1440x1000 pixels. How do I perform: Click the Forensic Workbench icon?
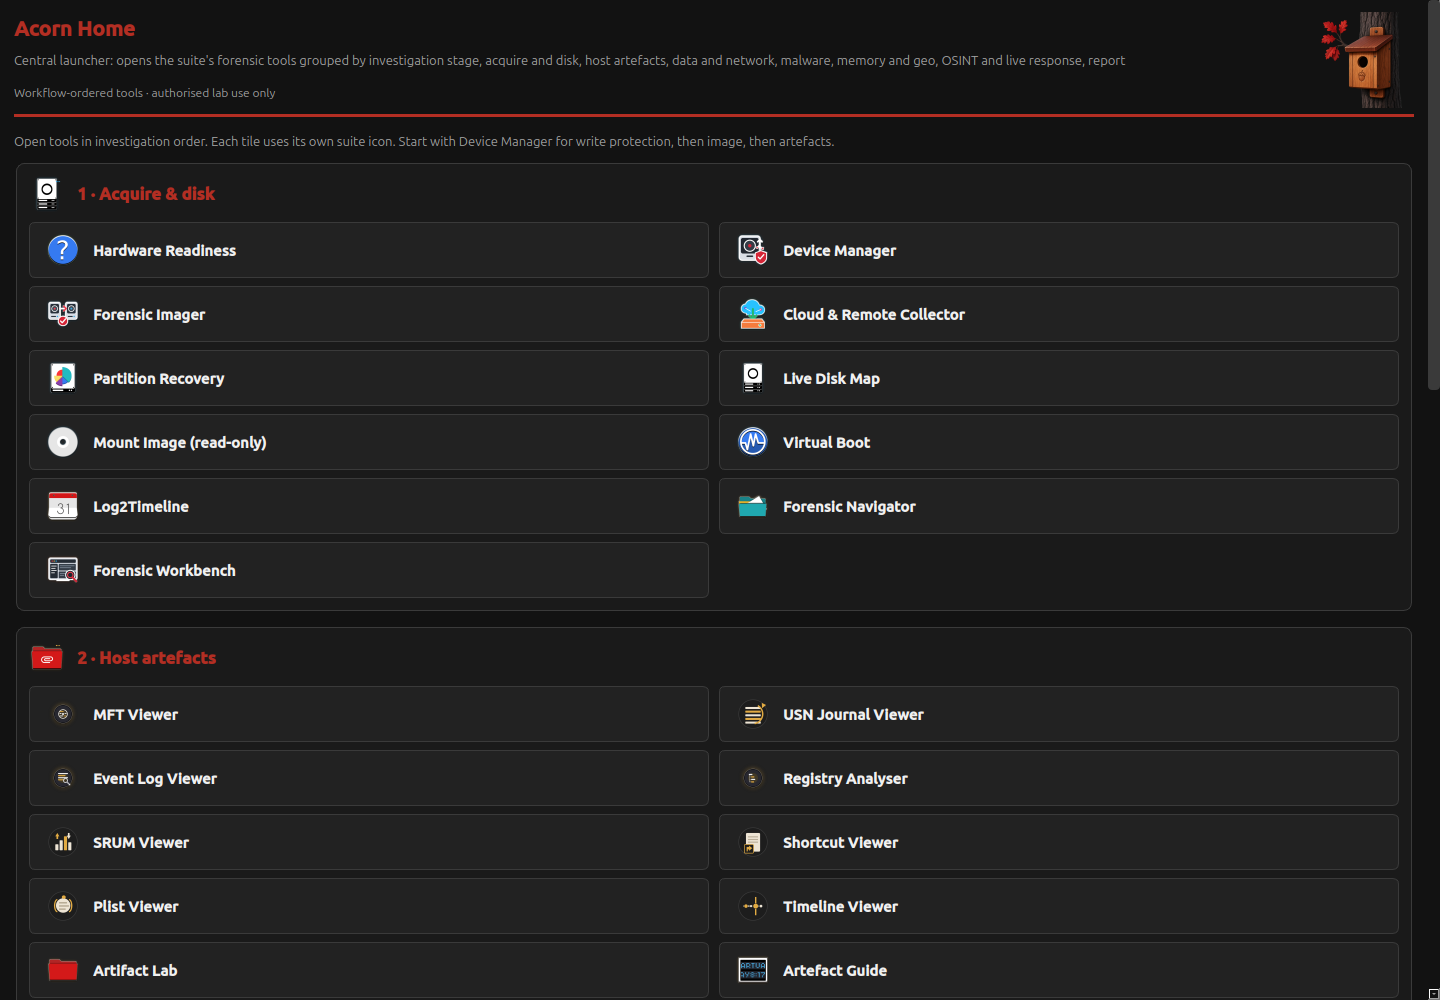click(63, 570)
